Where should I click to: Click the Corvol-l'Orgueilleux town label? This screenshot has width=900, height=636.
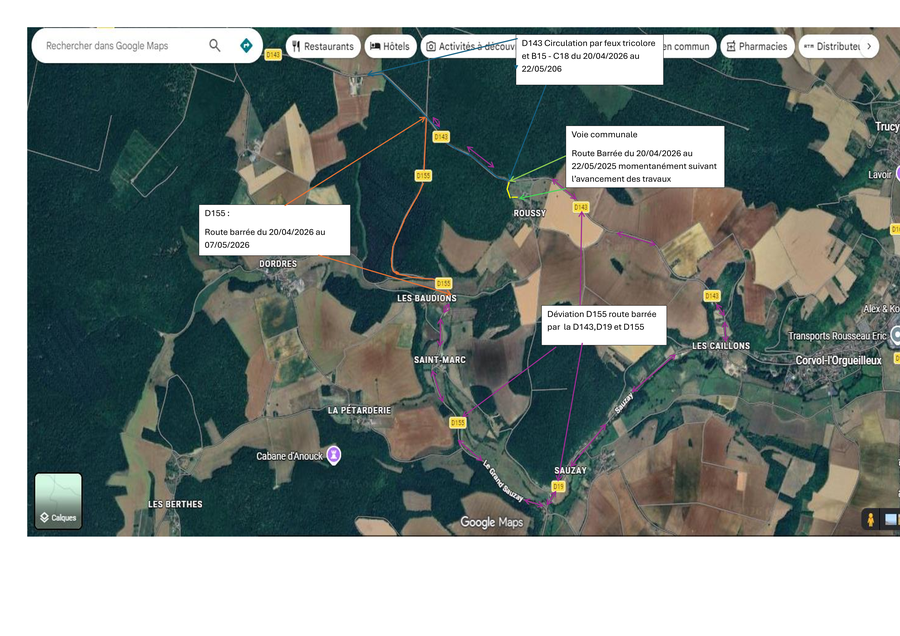click(x=838, y=360)
